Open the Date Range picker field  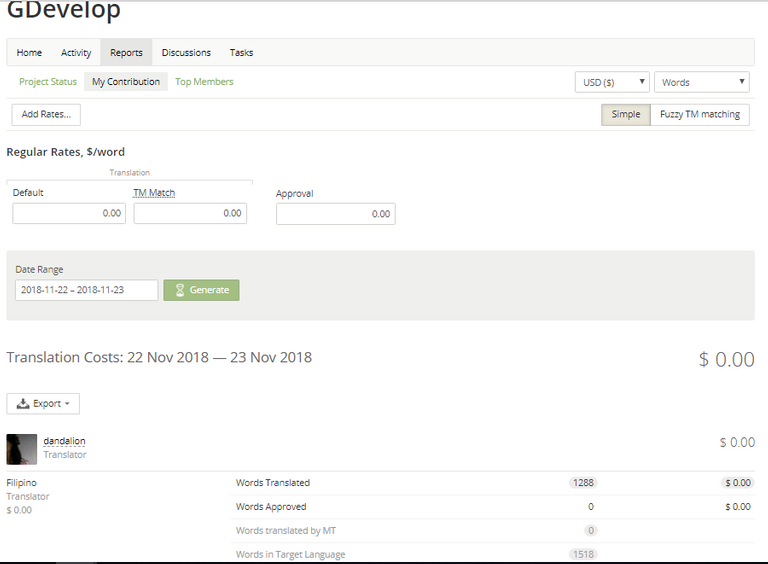point(86,290)
